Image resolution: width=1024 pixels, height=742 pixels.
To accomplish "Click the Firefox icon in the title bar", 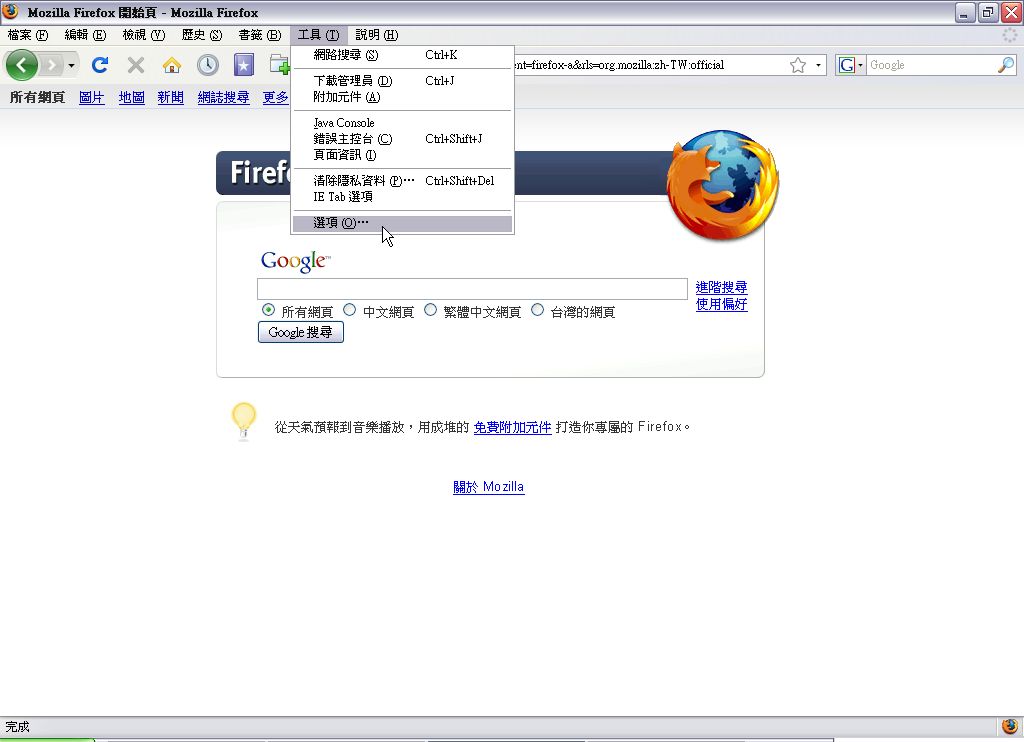I will (10, 12).
